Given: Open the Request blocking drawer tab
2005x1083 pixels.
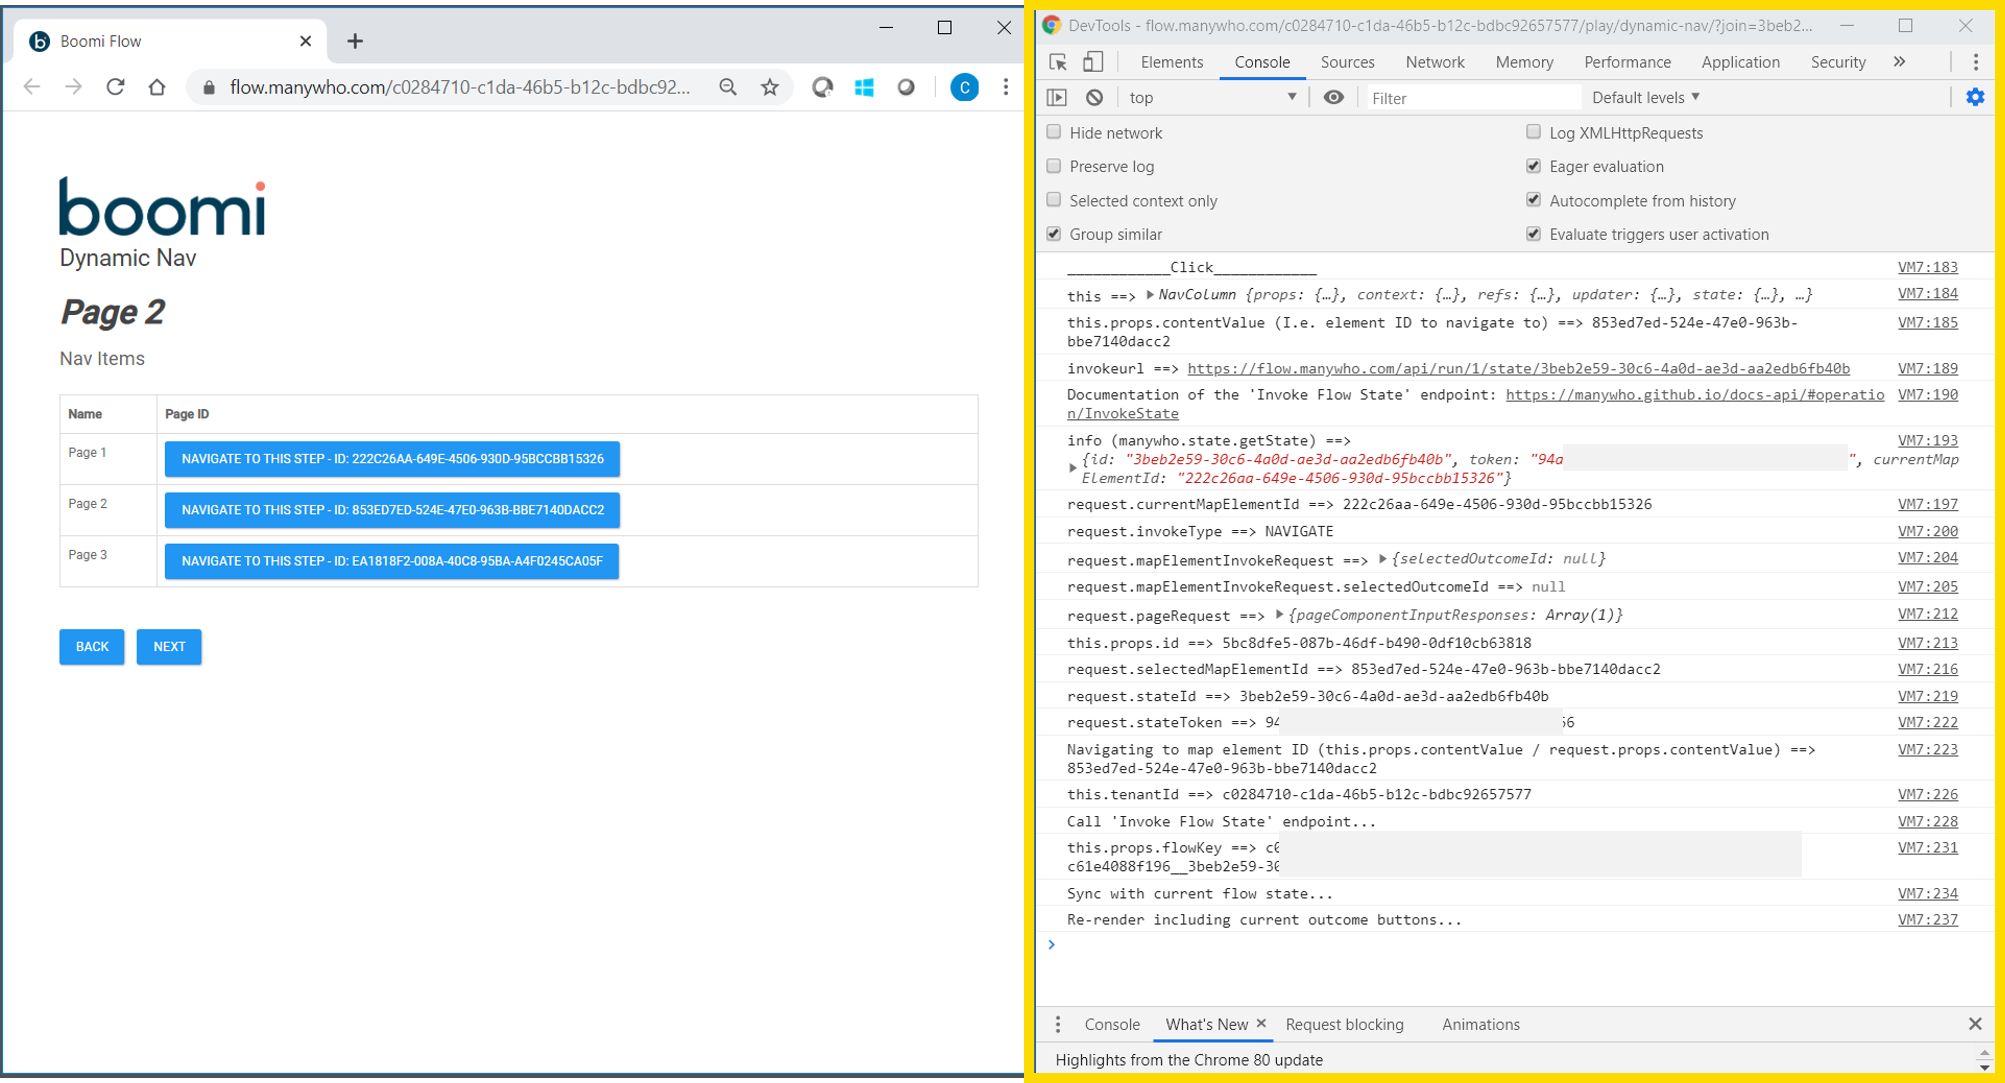Looking at the screenshot, I should (1345, 1024).
